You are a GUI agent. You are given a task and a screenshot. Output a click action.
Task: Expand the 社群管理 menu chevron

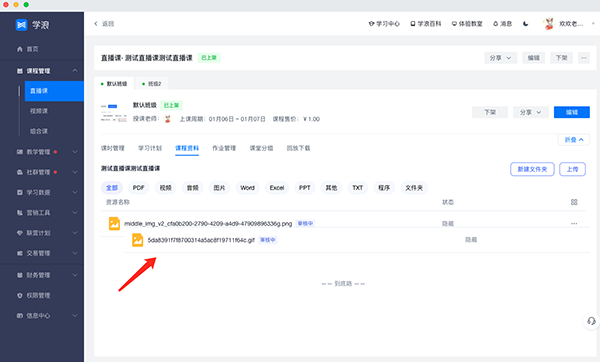point(75,172)
